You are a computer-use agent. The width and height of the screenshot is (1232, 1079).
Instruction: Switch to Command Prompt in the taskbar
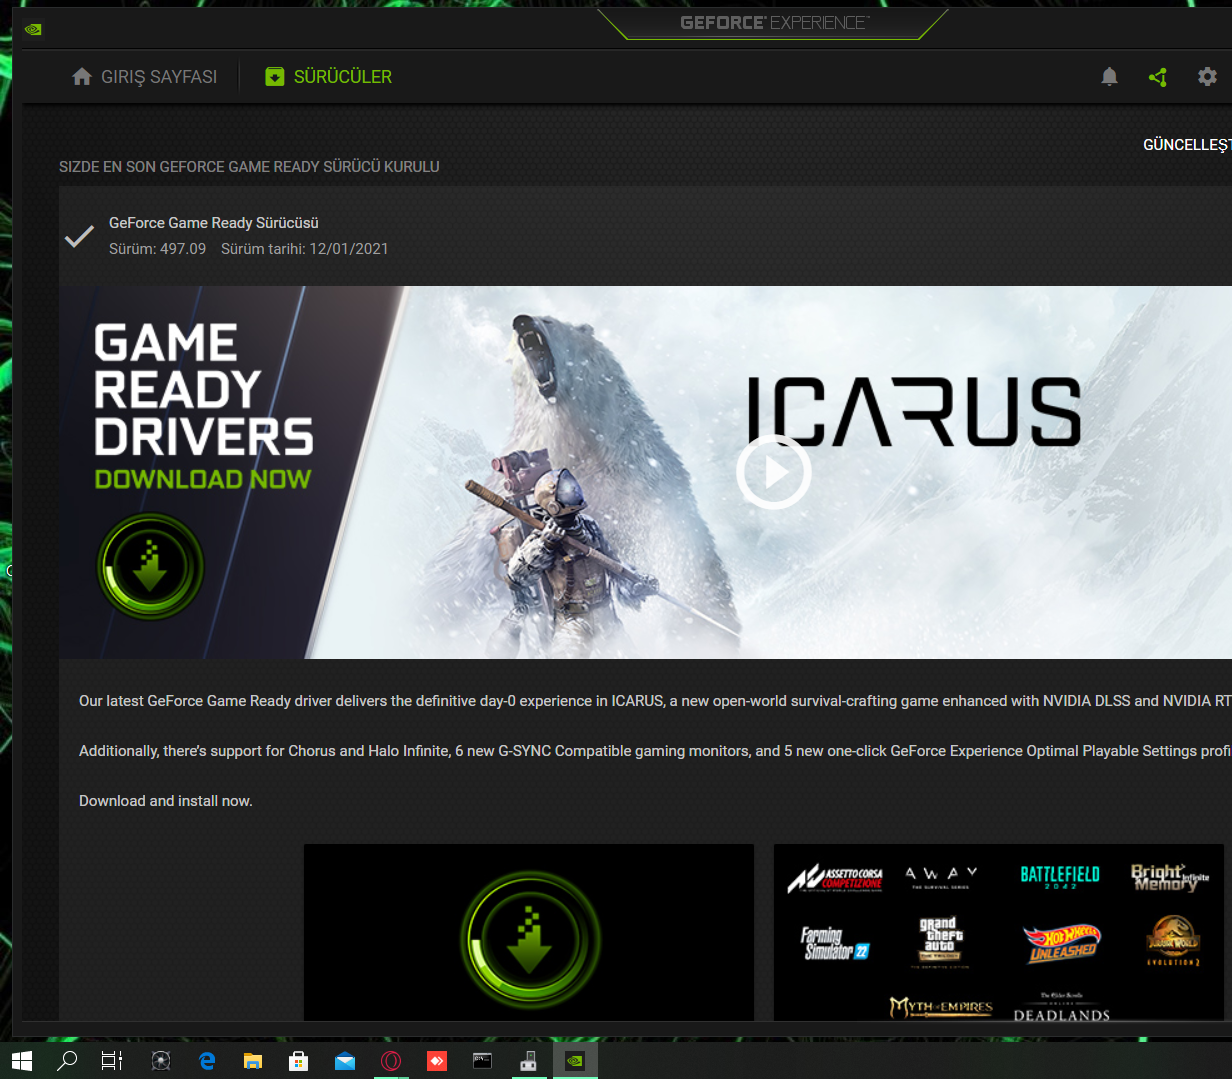click(x=483, y=1061)
